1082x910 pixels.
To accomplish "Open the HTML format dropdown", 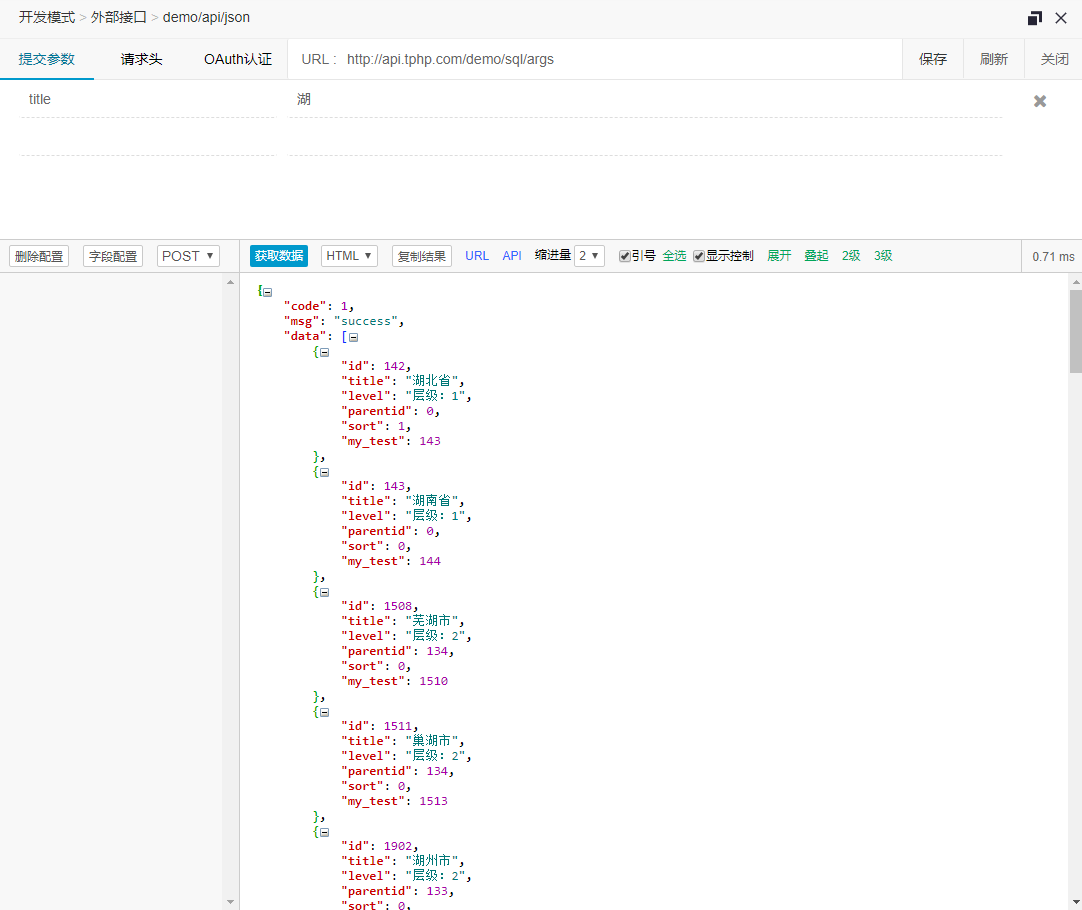I will tap(349, 256).
